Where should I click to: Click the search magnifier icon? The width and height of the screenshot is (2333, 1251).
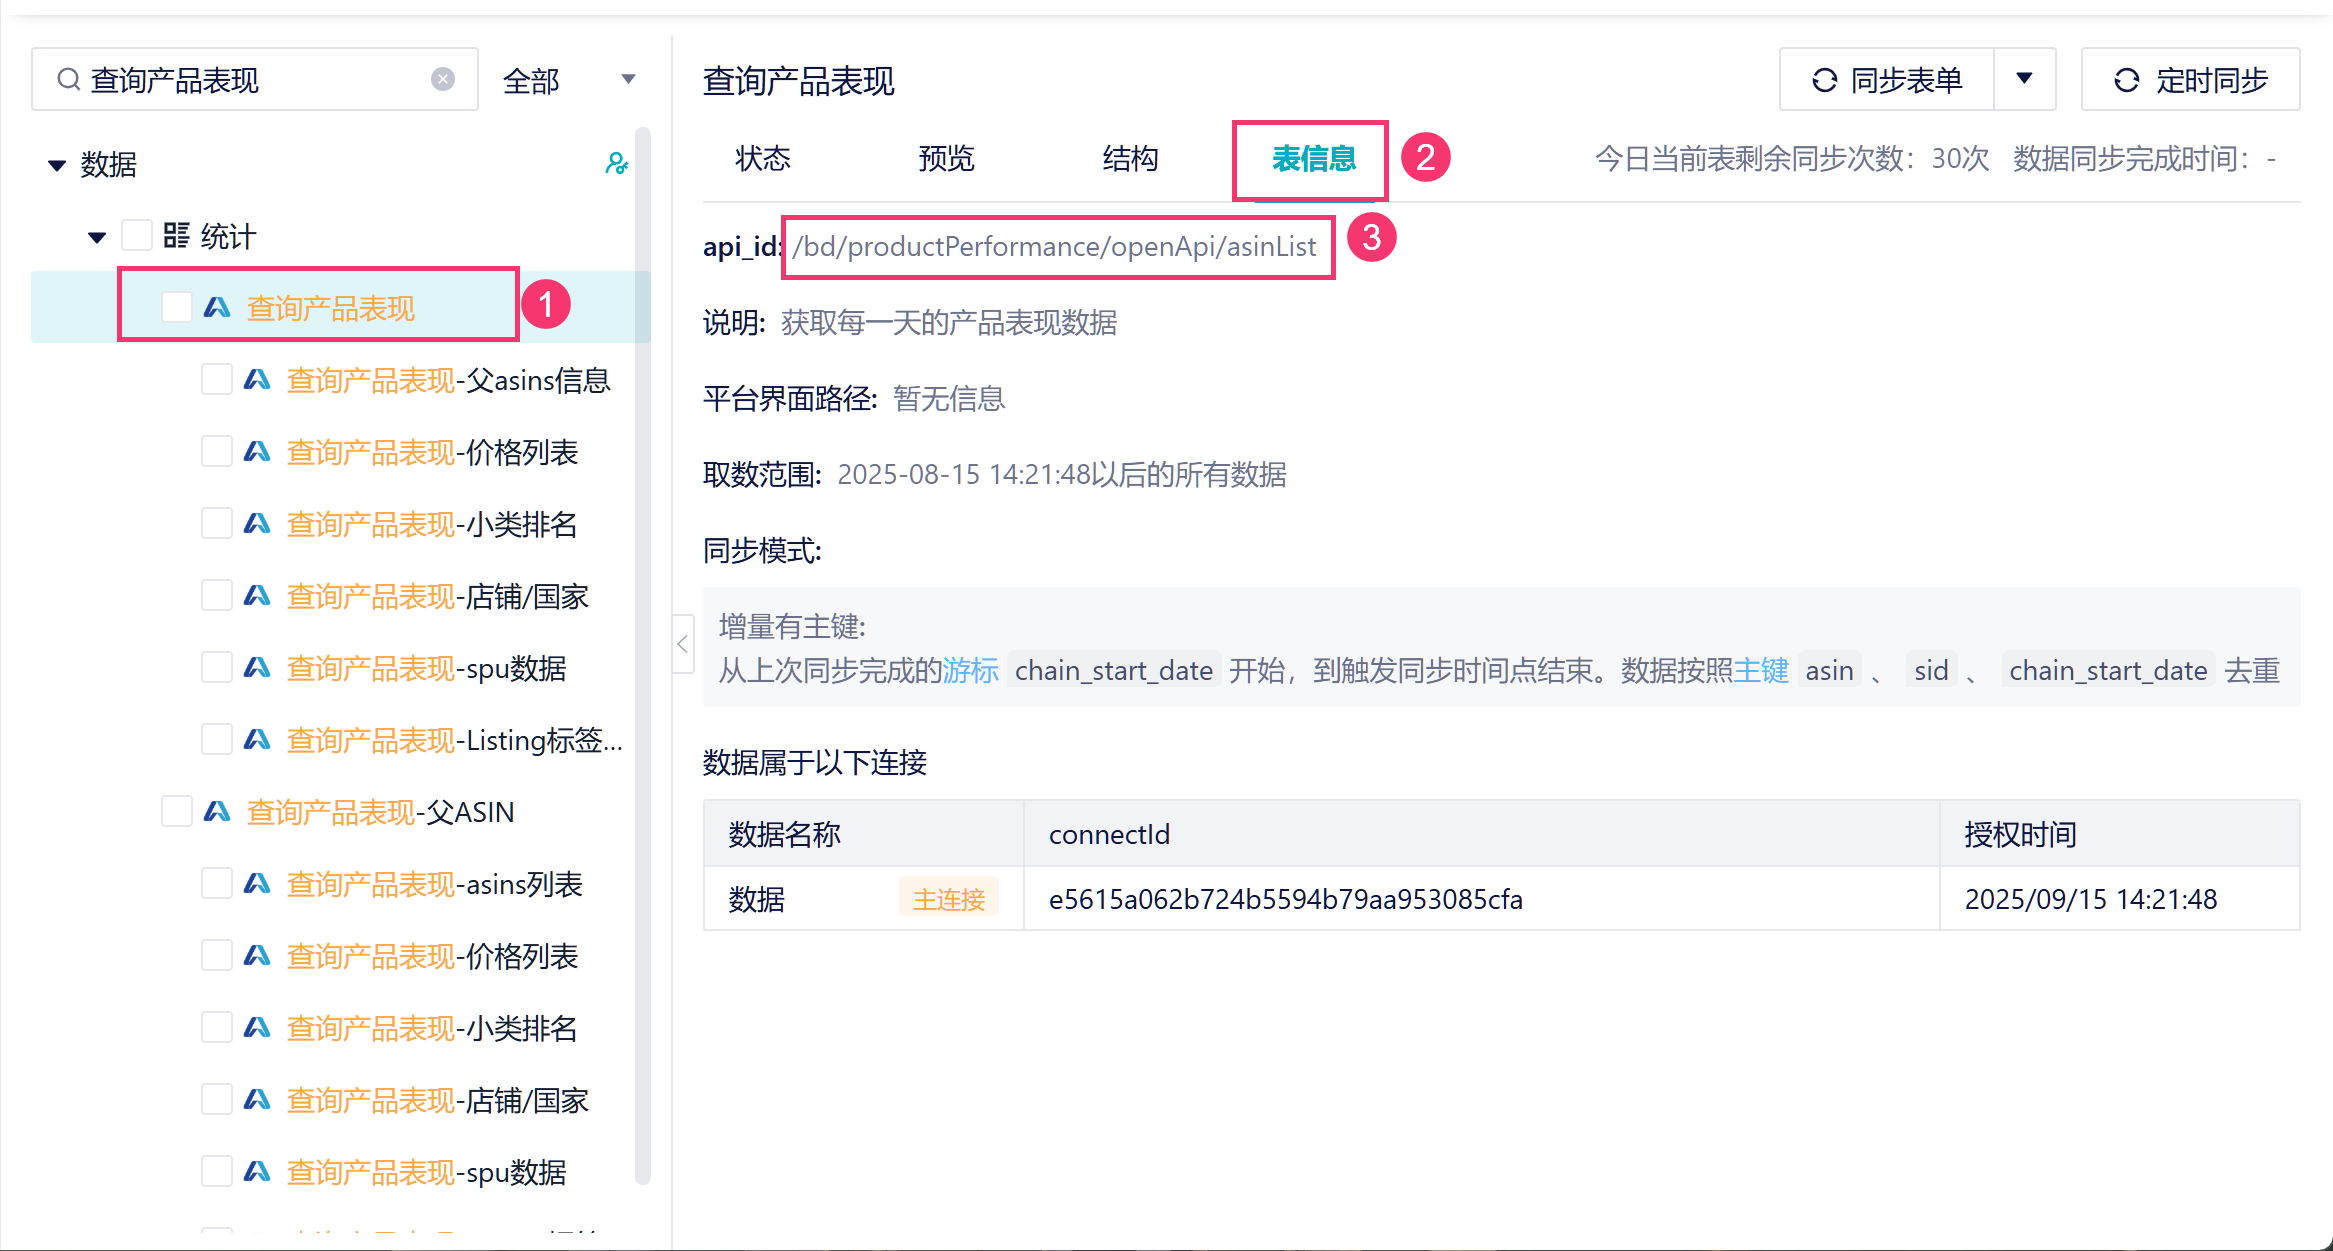68,79
